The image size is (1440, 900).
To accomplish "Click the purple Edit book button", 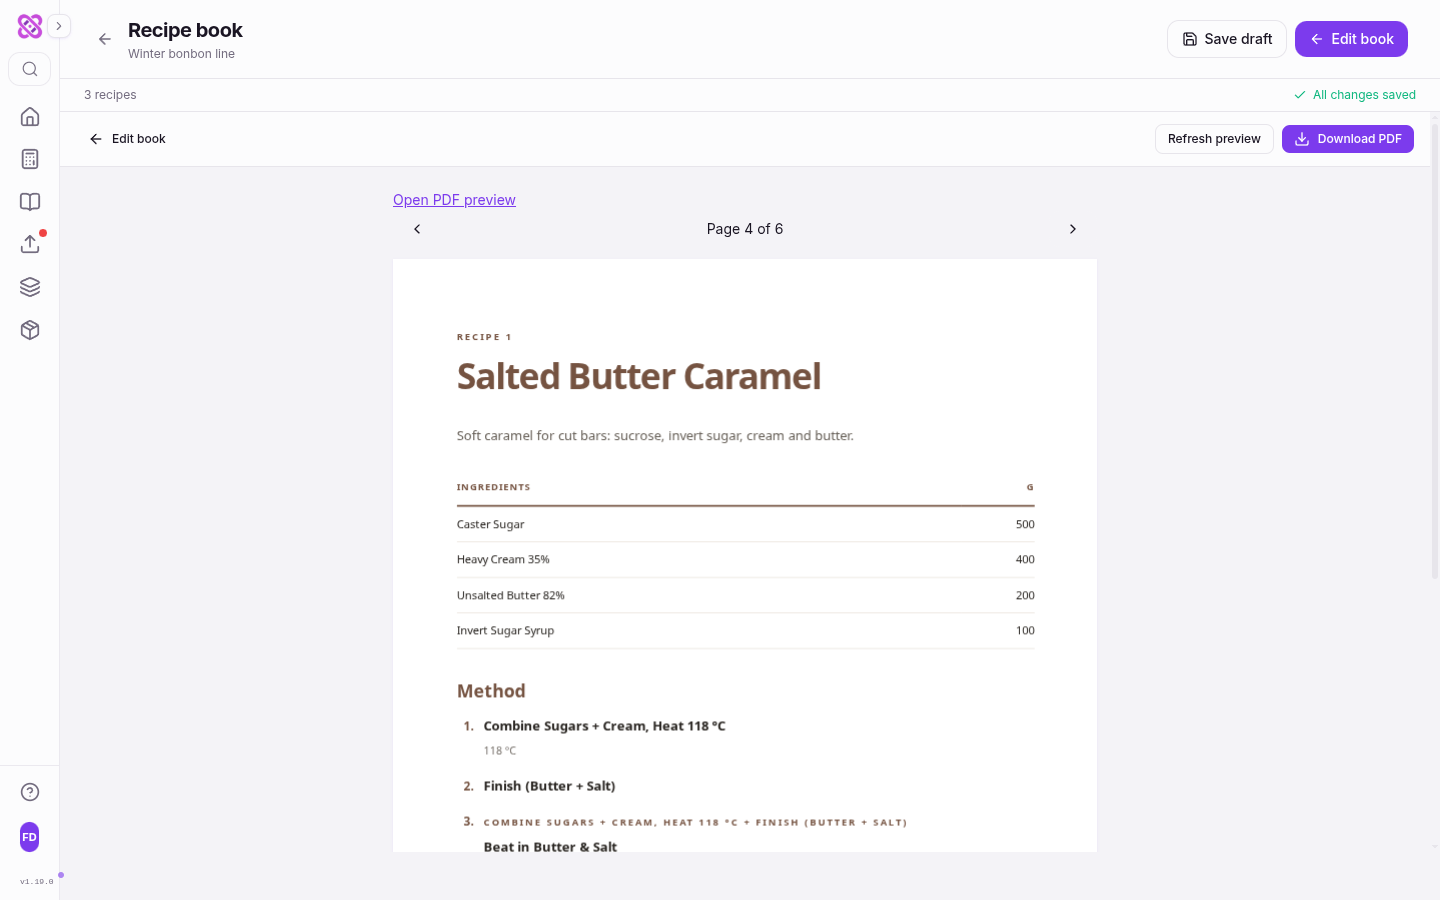I will tap(1351, 39).
